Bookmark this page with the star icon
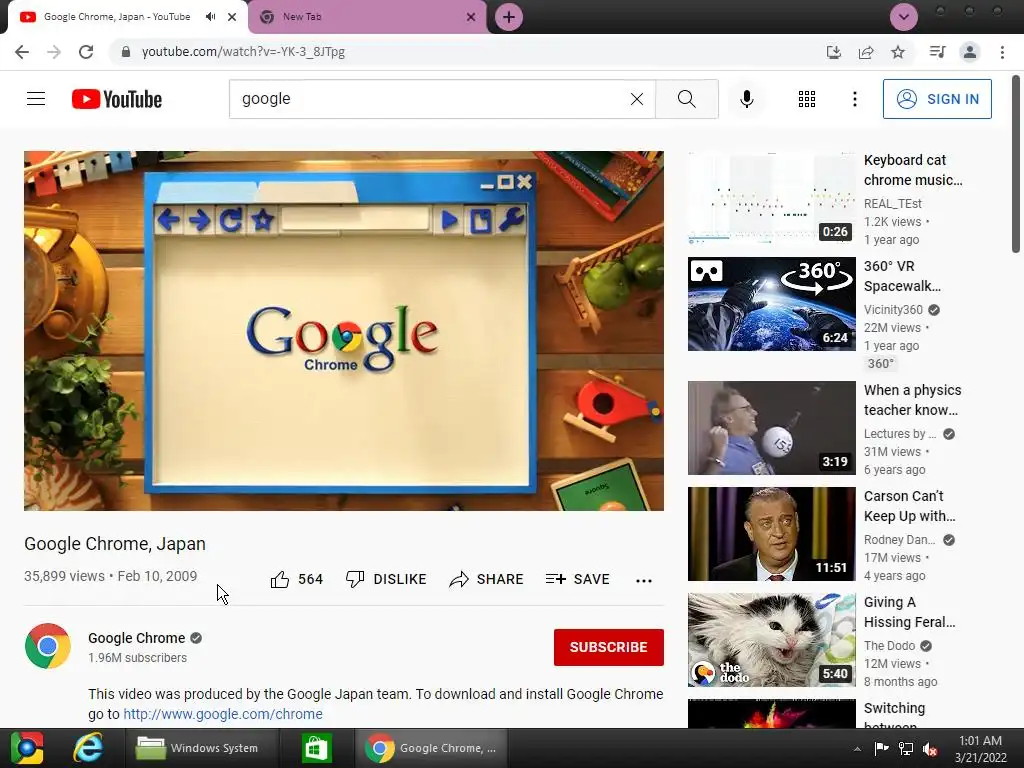 point(898,52)
